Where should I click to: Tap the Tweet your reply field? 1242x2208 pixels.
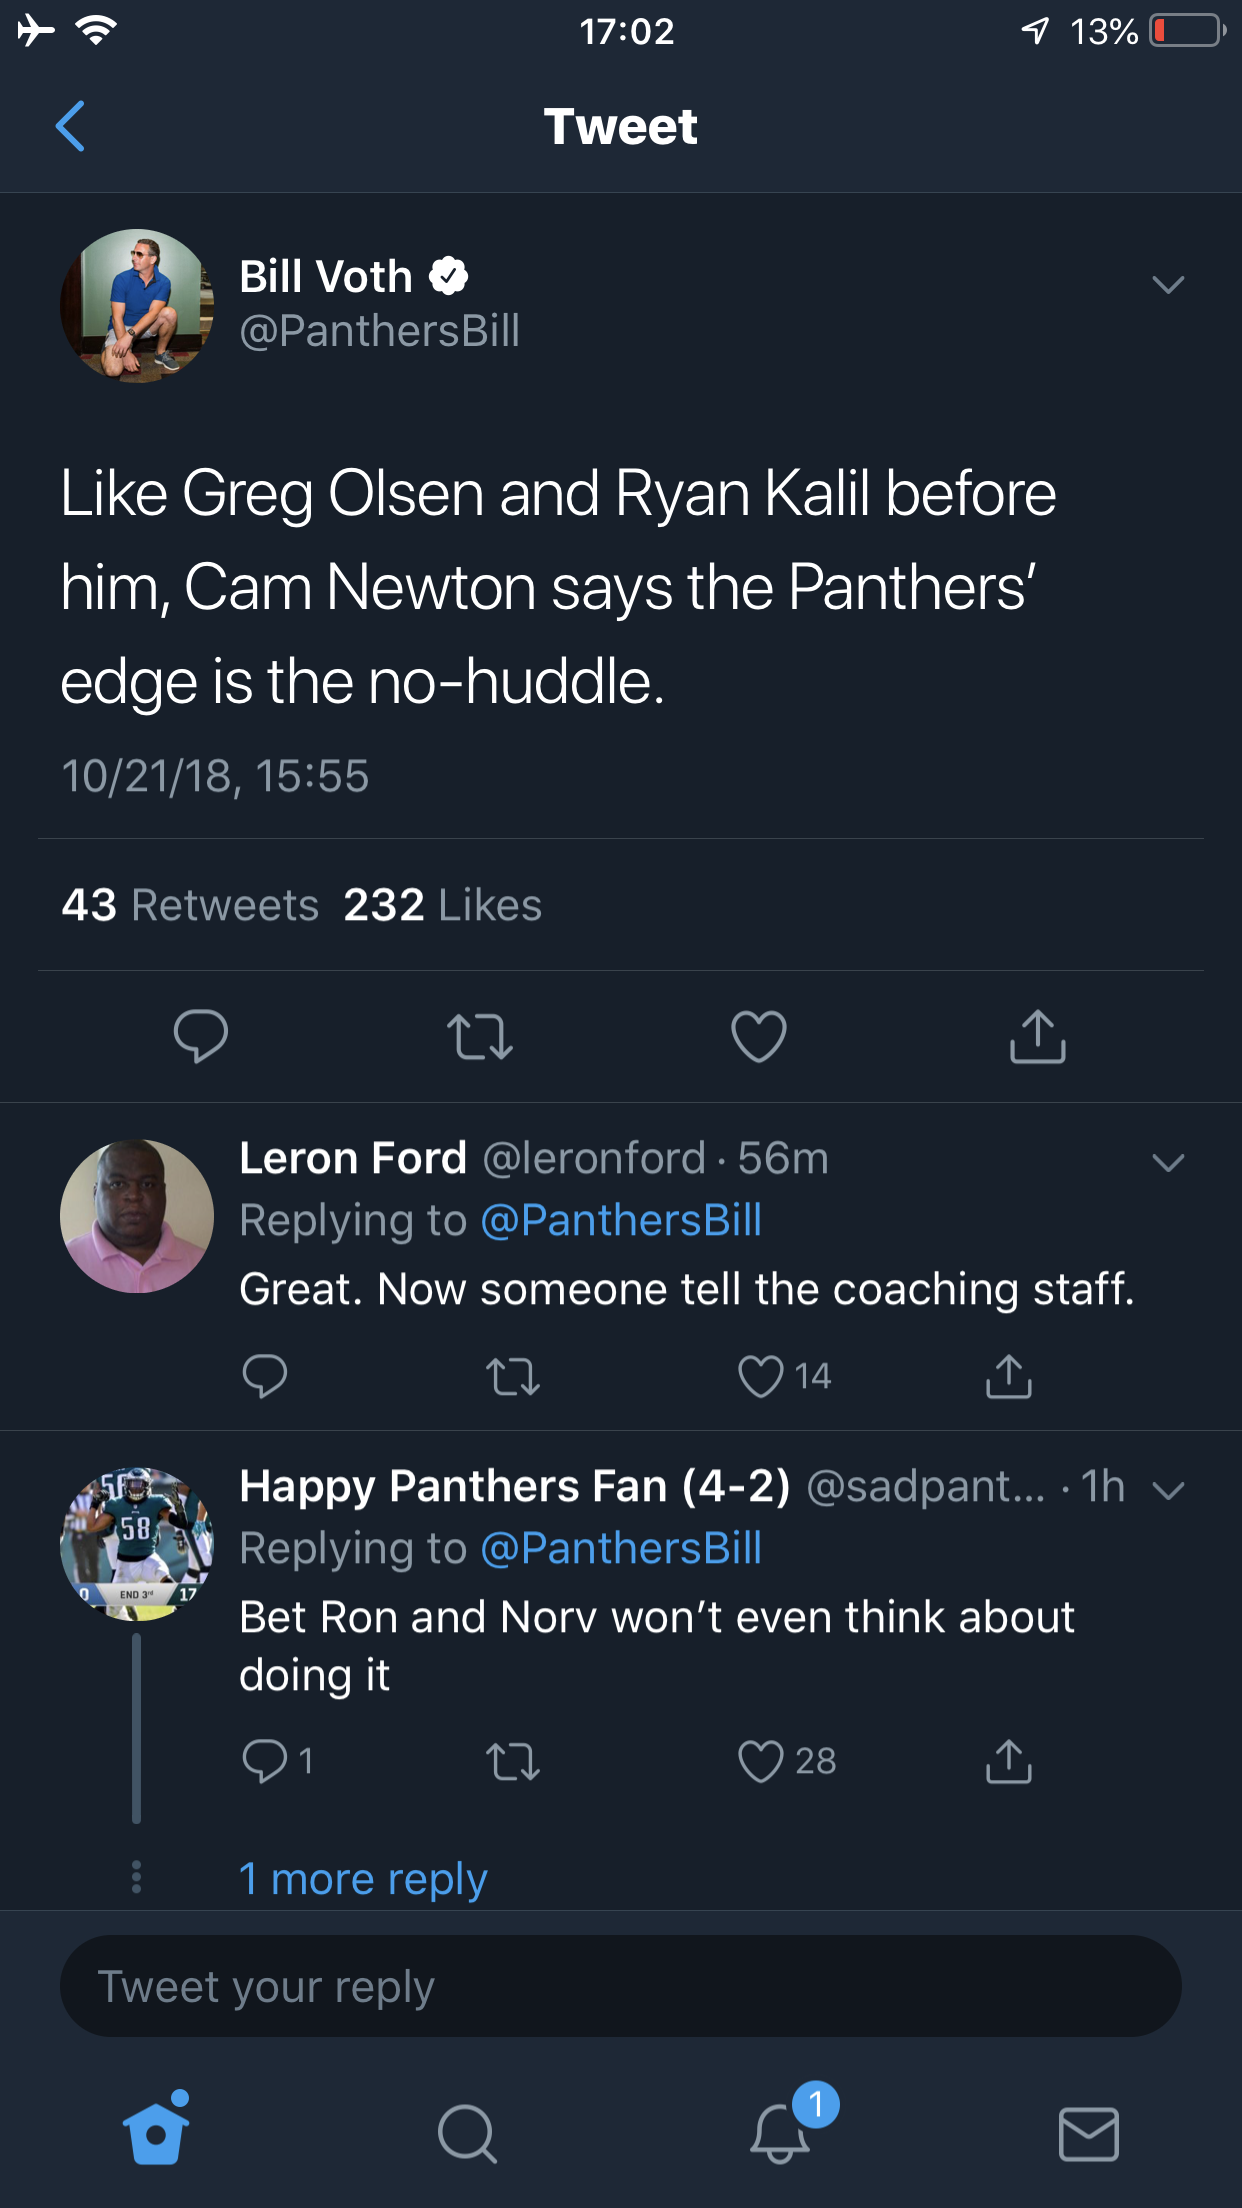coord(620,1987)
